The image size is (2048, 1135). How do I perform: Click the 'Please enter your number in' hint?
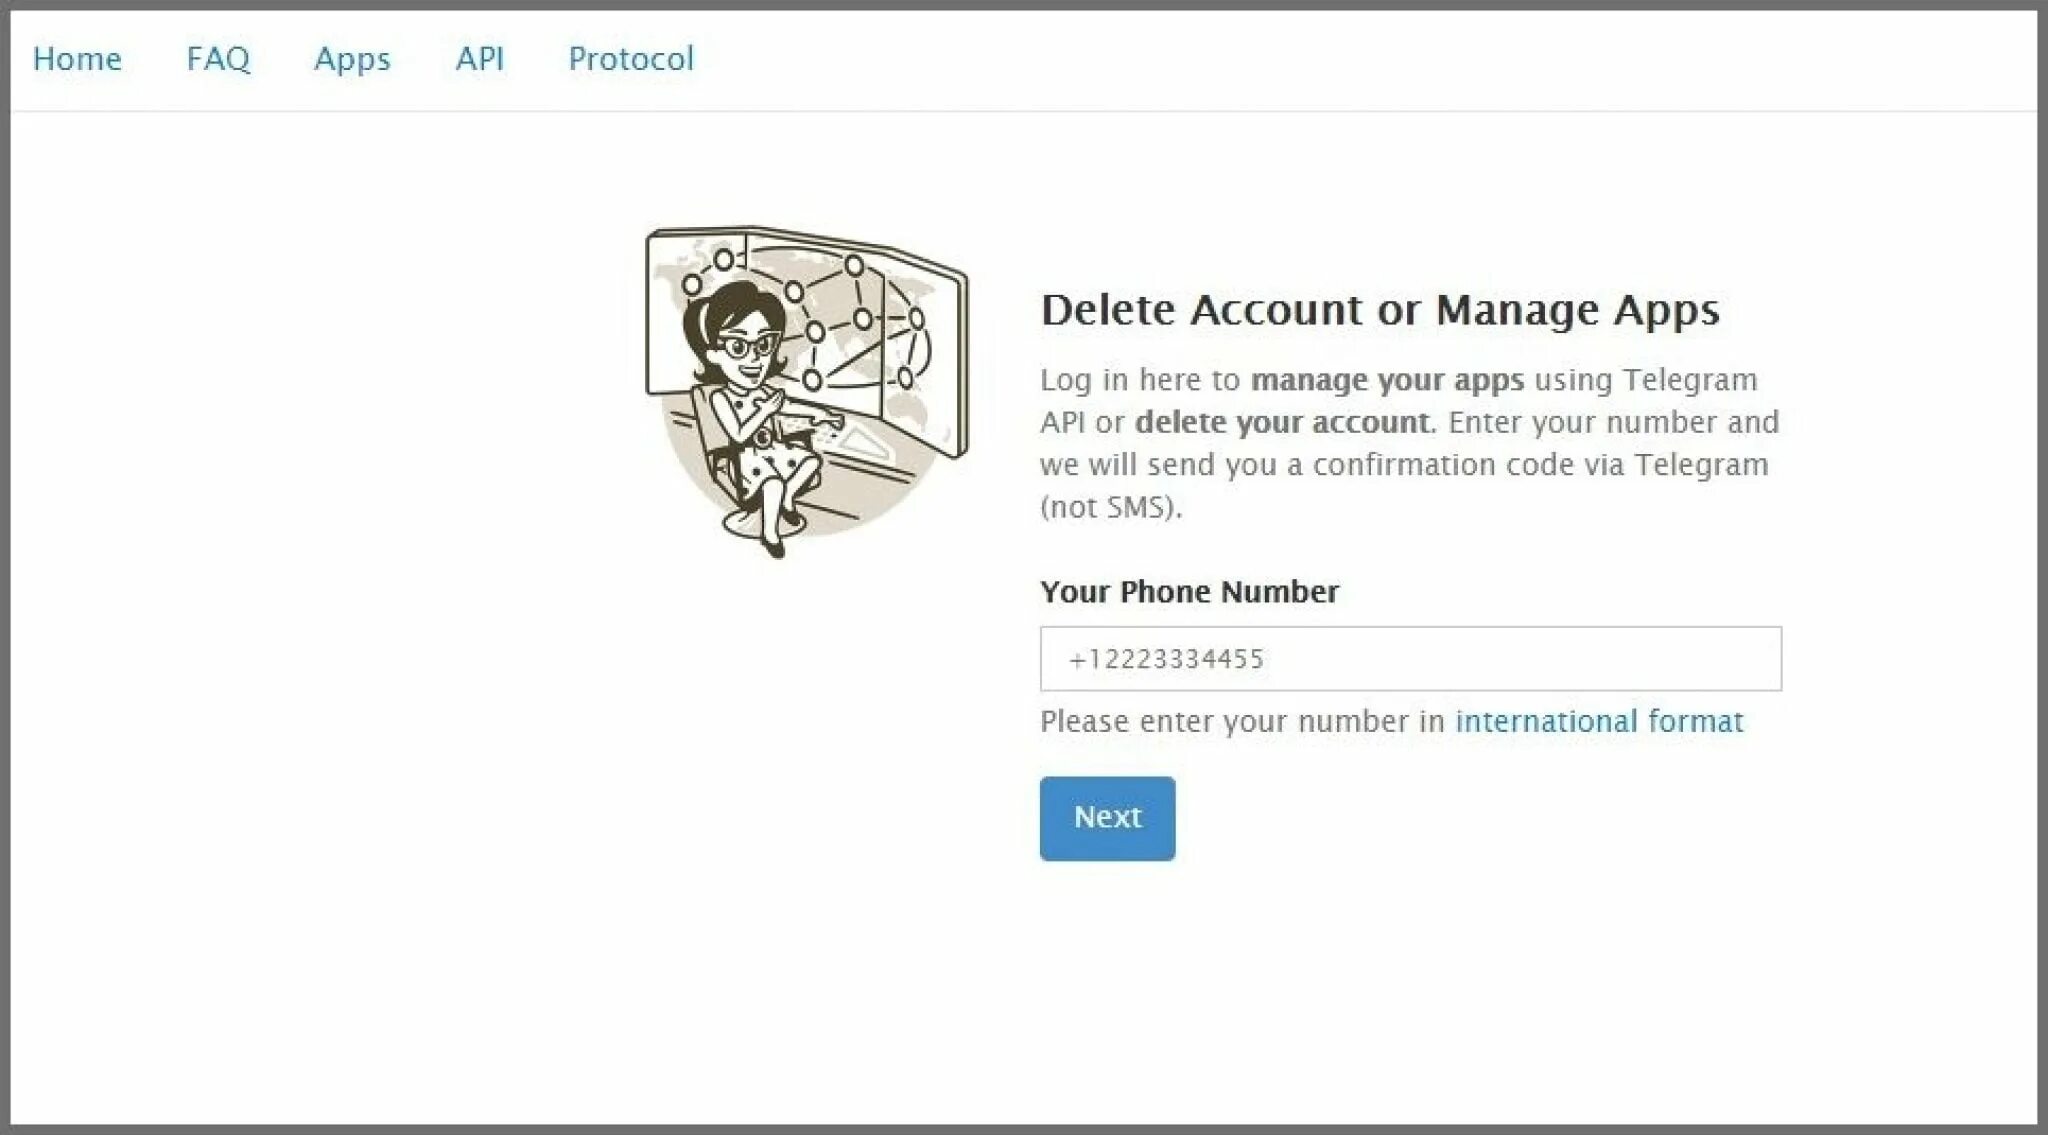coord(1242,721)
